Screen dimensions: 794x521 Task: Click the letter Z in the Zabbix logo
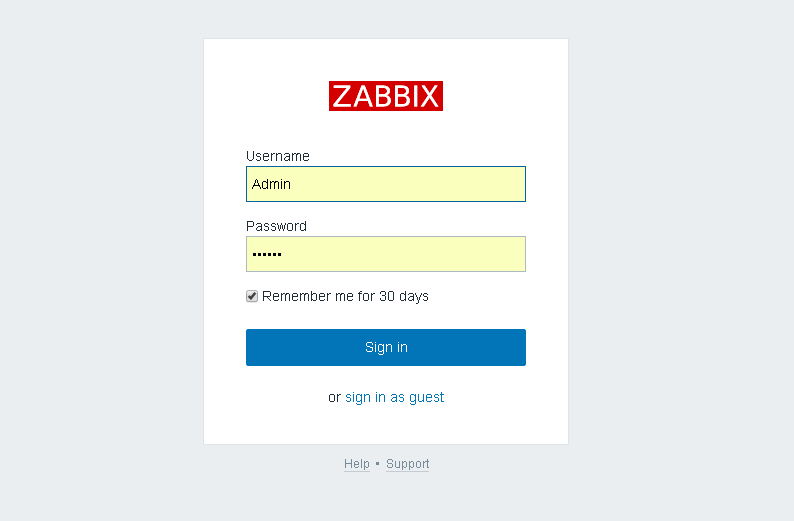(342, 96)
